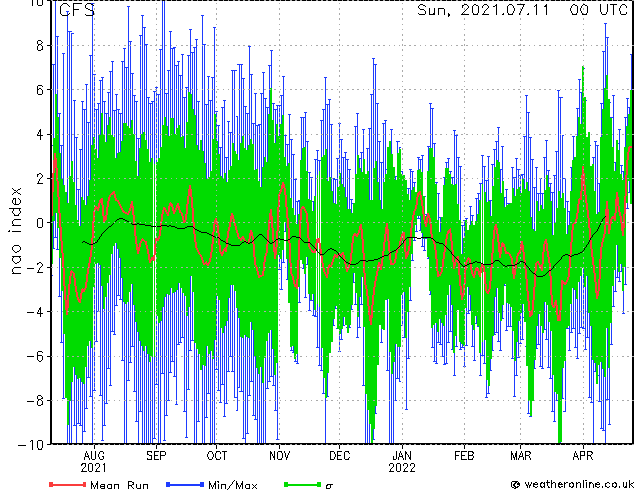The height and width of the screenshot is (490, 634).
Task: Click the y-axis value 0
Action: pos(40,223)
